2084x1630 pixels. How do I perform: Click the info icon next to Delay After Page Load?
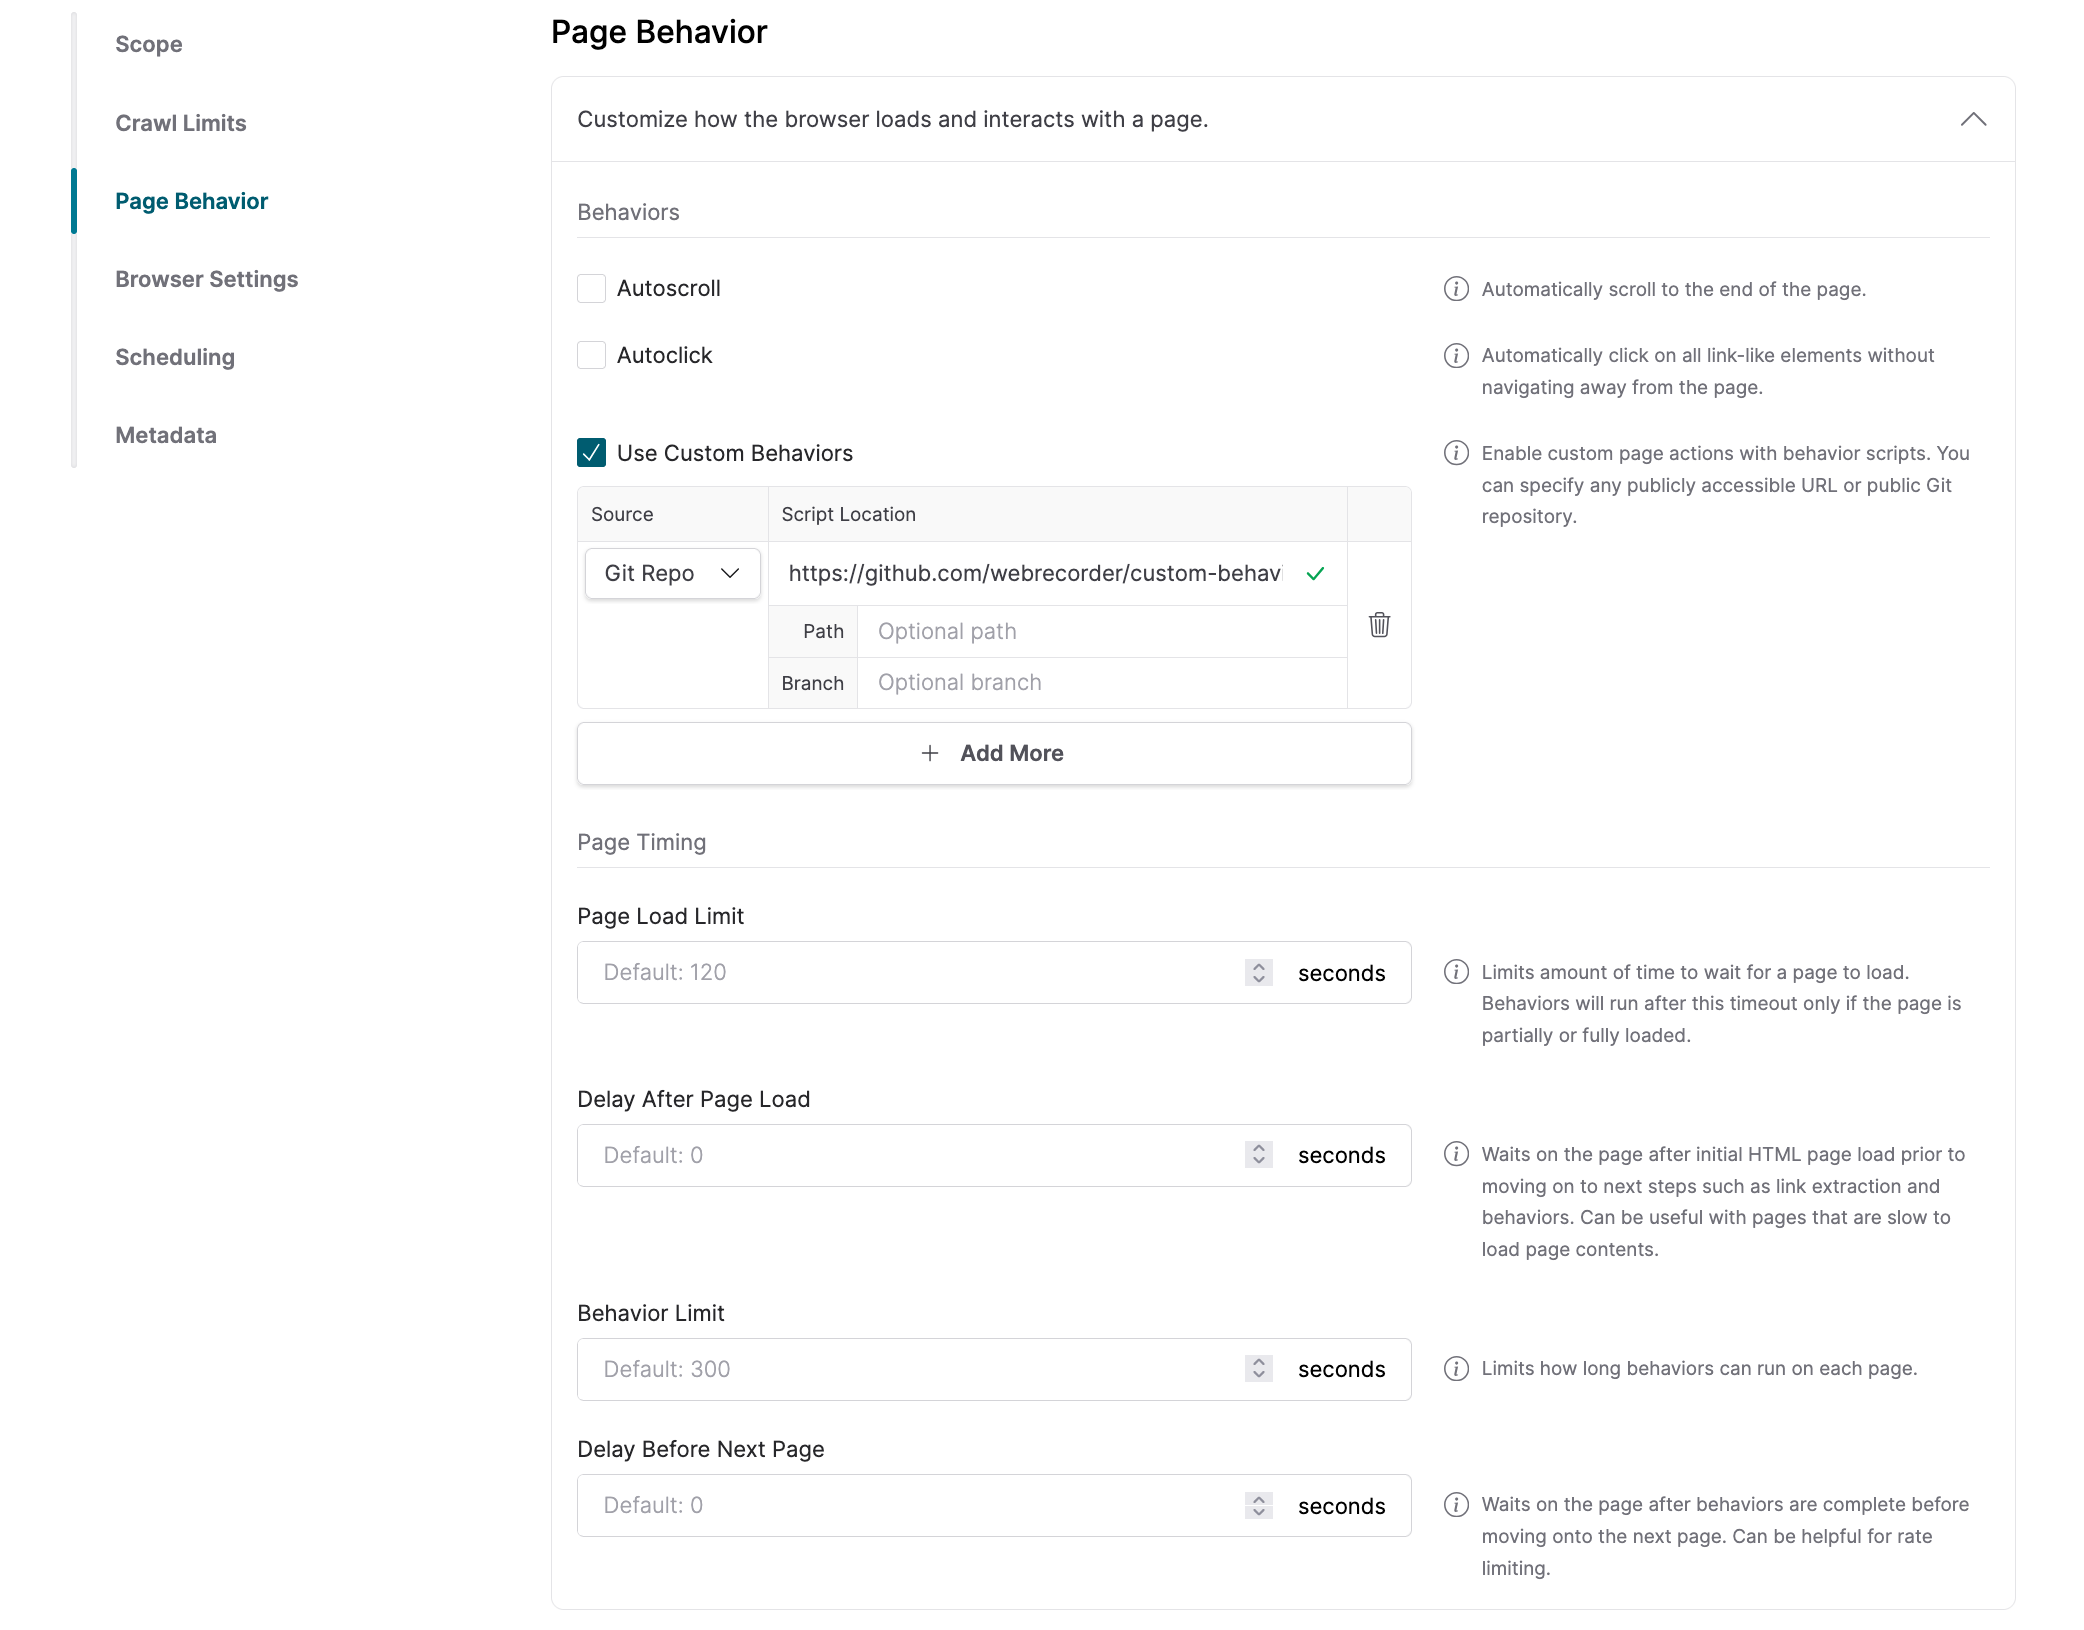[x=1456, y=1154]
